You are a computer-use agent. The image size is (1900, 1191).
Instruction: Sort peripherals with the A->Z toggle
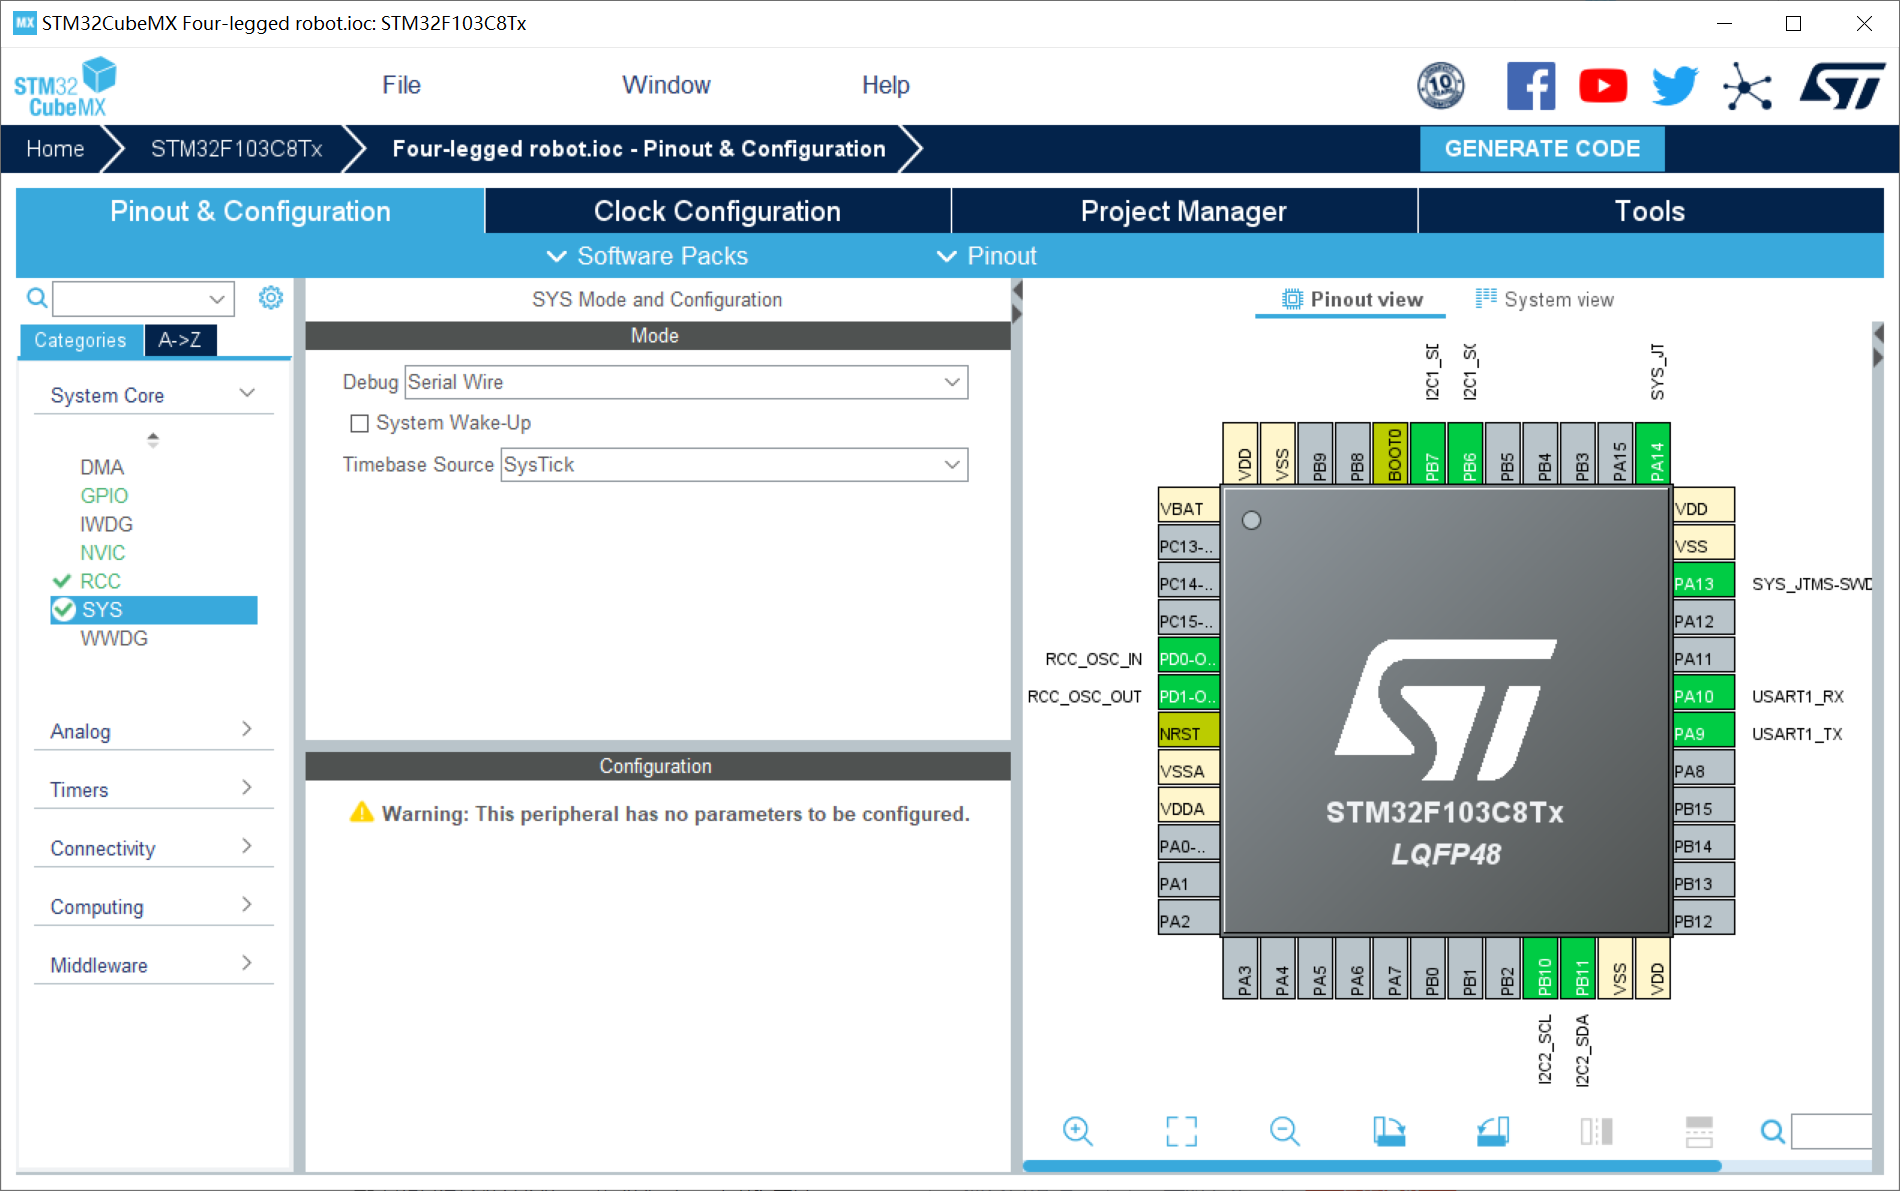(x=180, y=340)
